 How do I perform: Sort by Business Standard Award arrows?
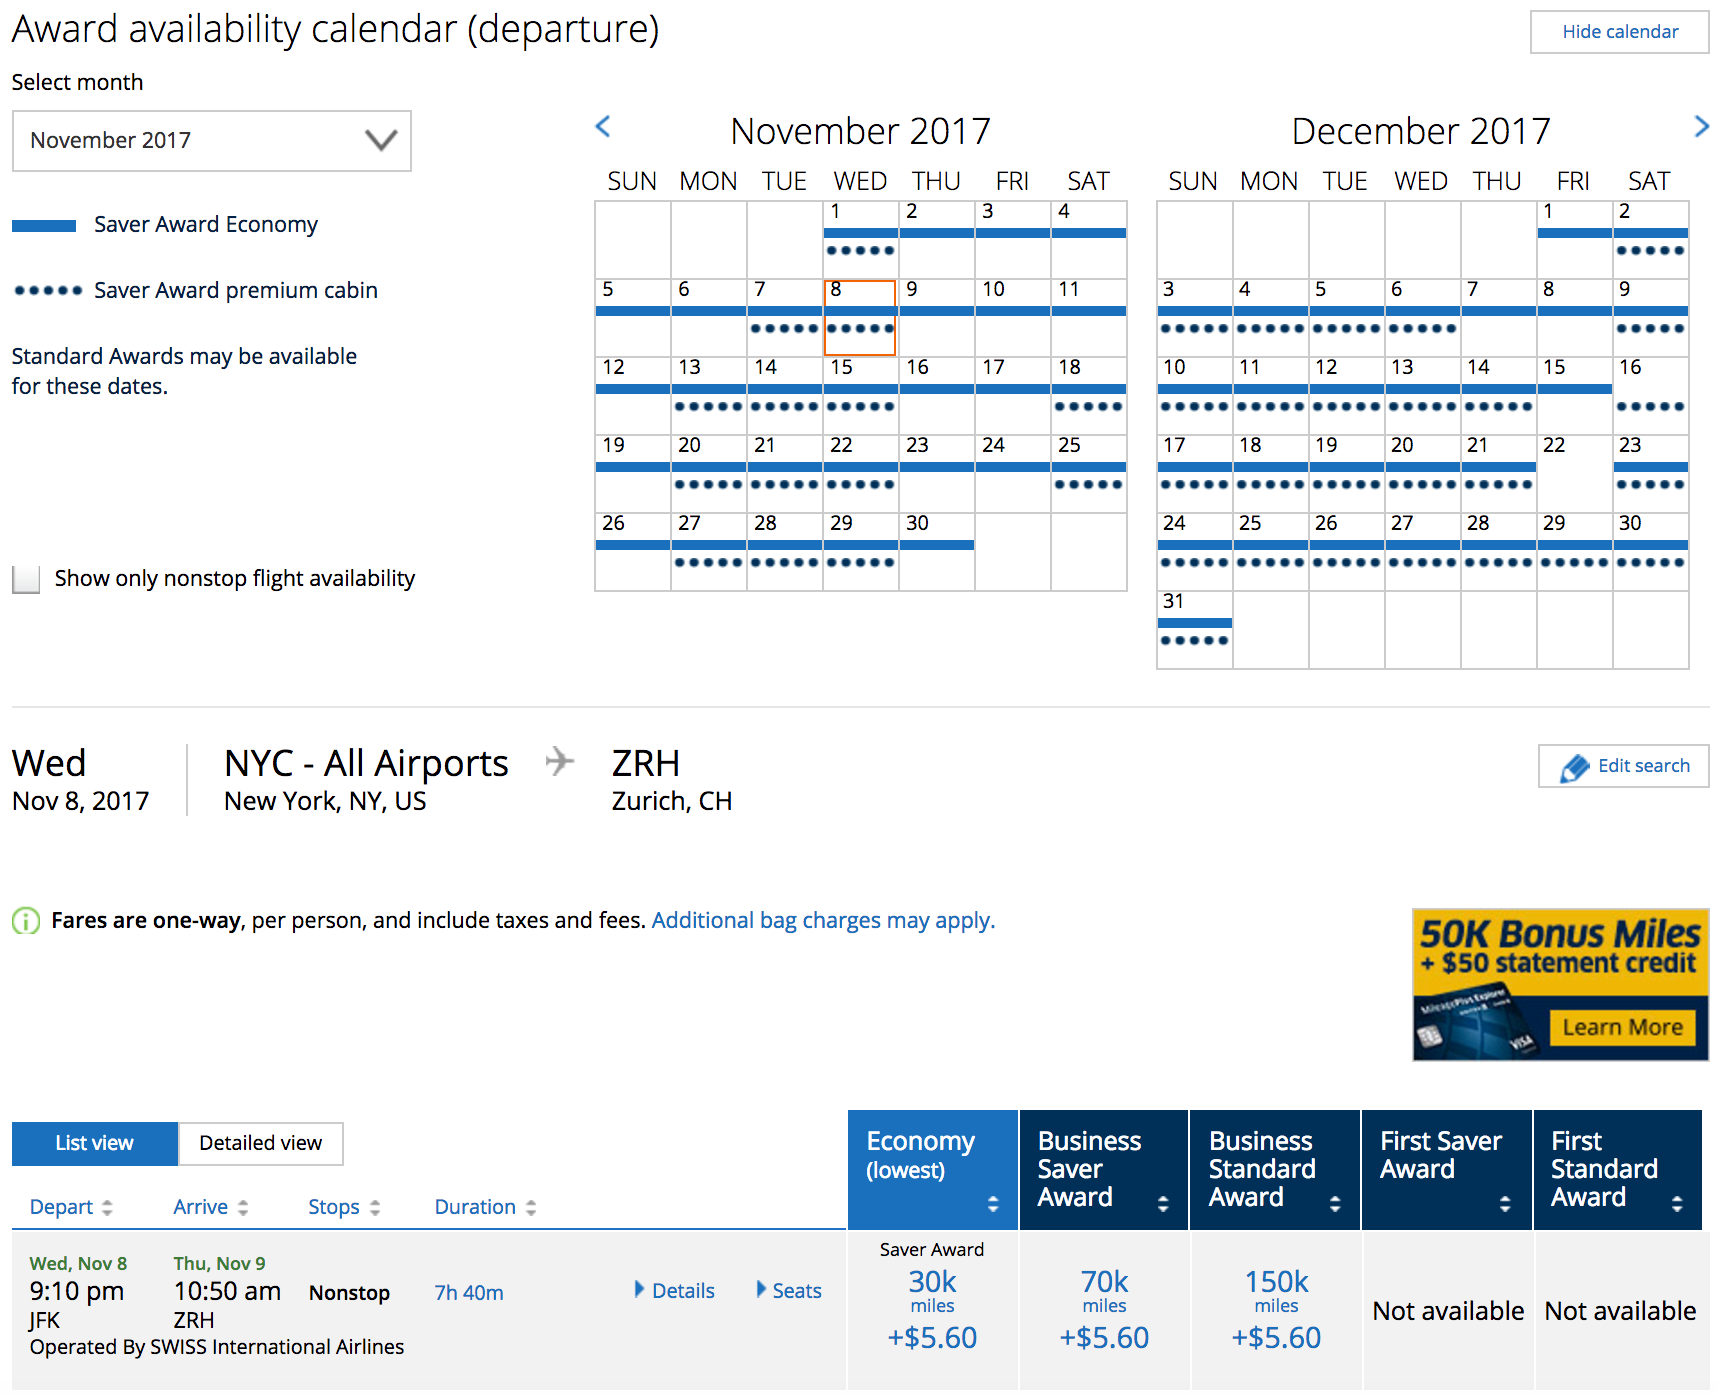[x=1335, y=1204]
